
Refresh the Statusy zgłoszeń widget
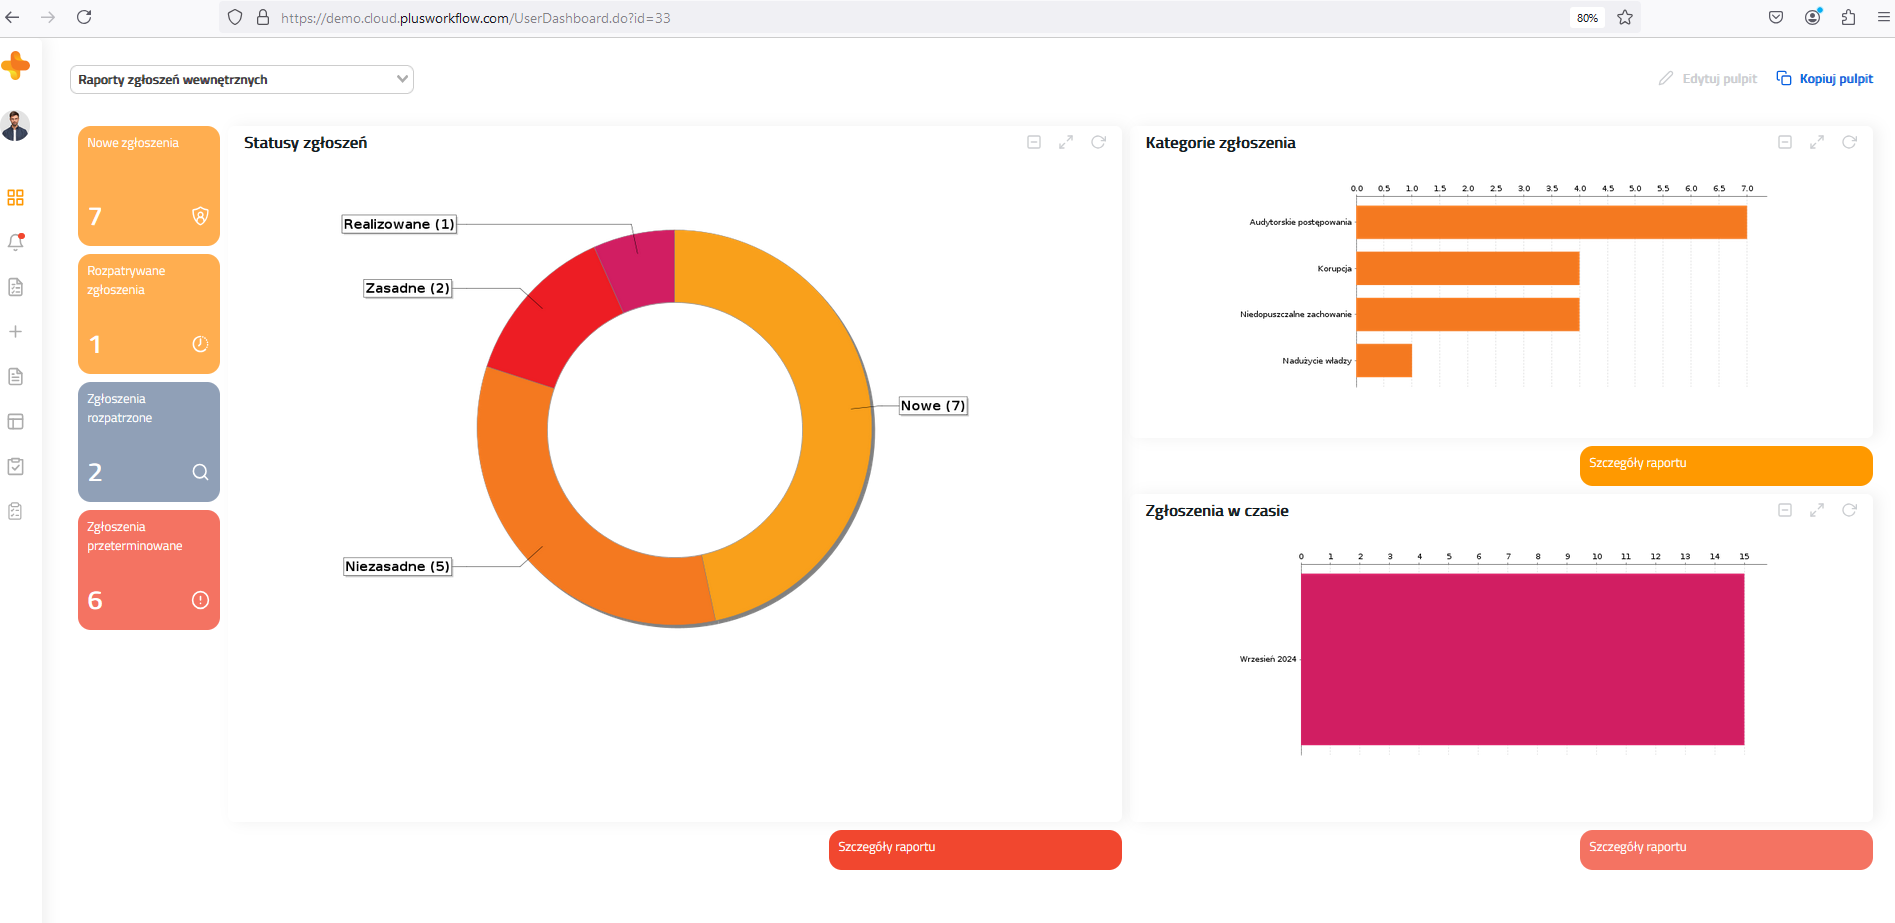[x=1098, y=143]
